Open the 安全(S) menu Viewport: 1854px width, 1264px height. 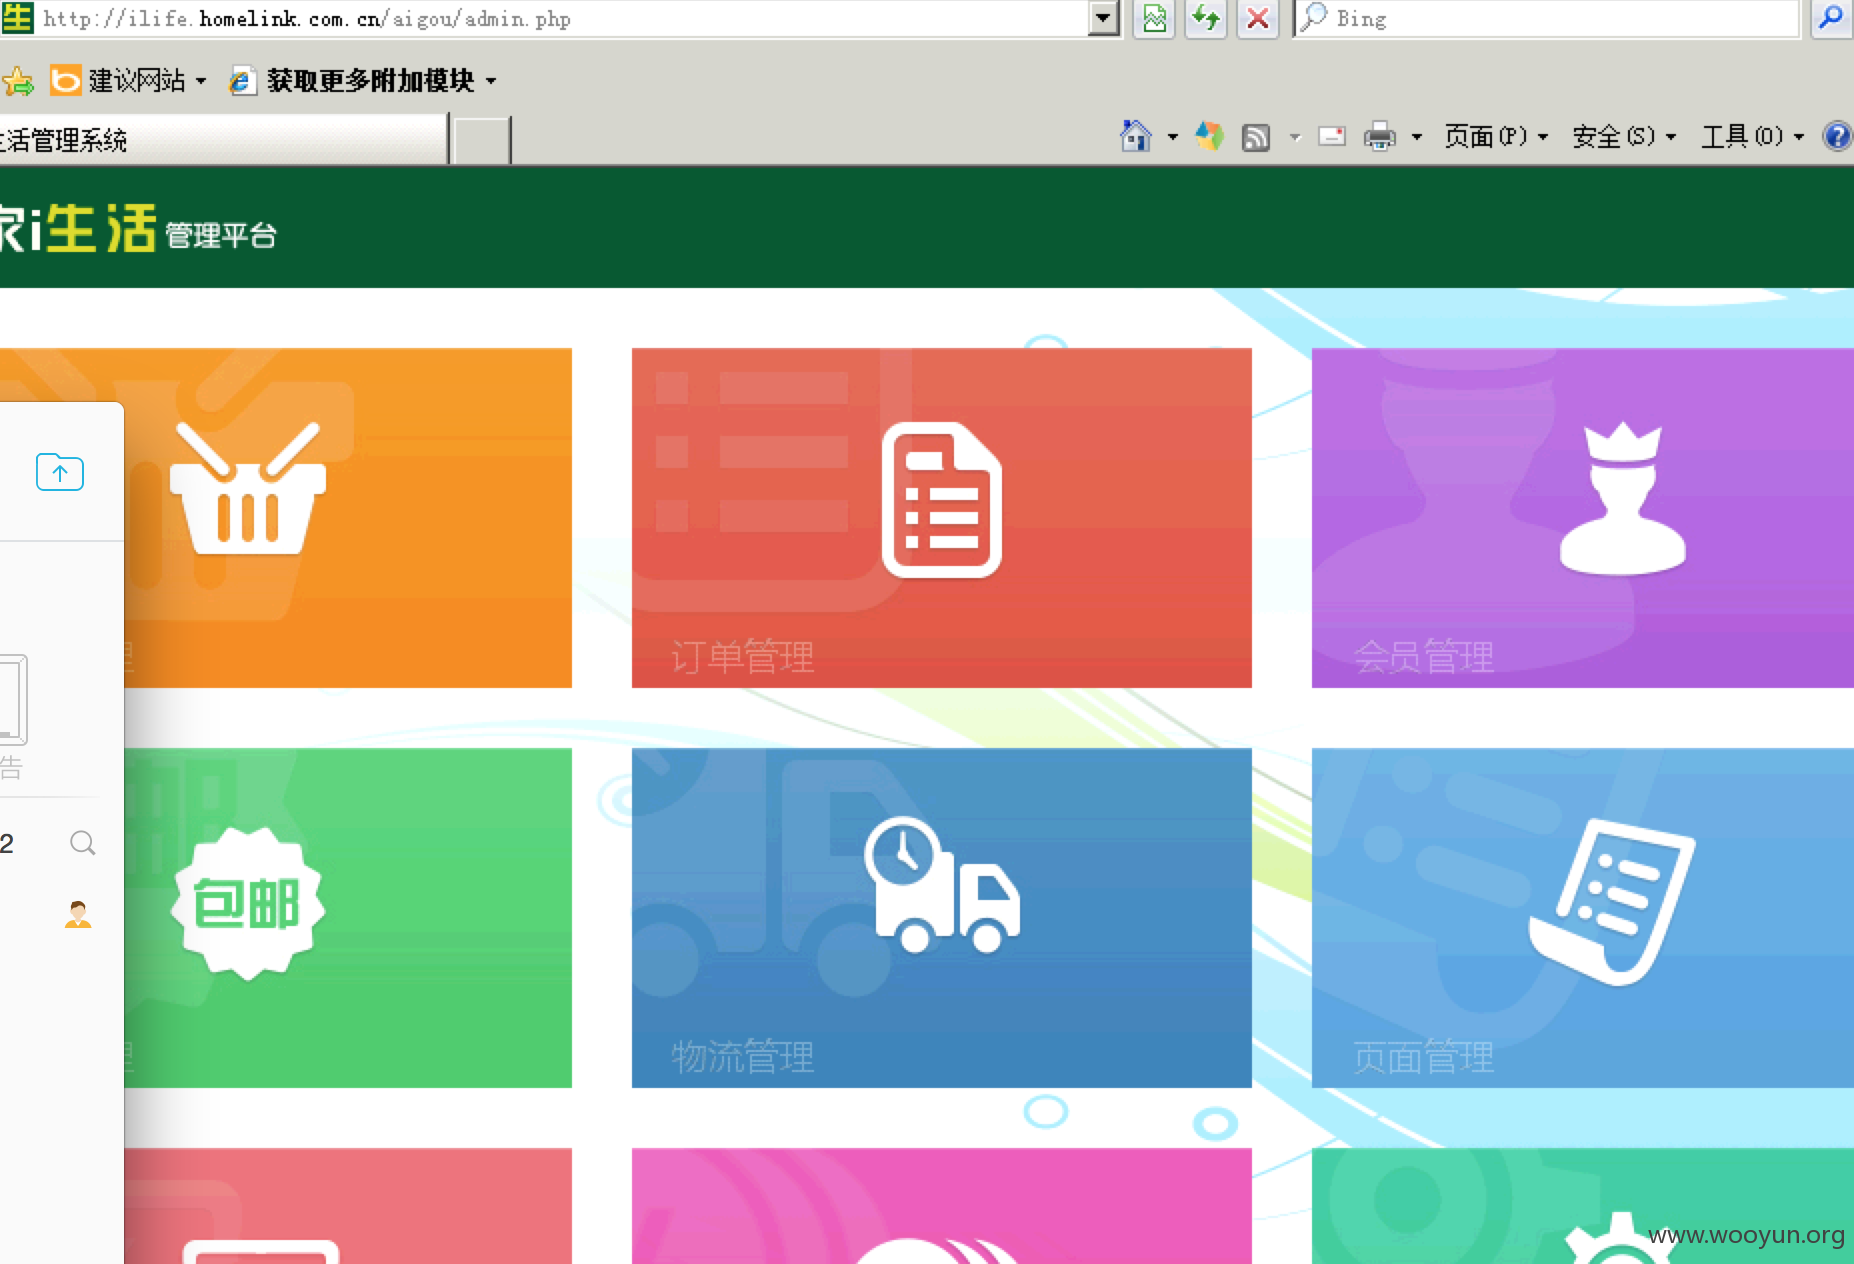1624,136
